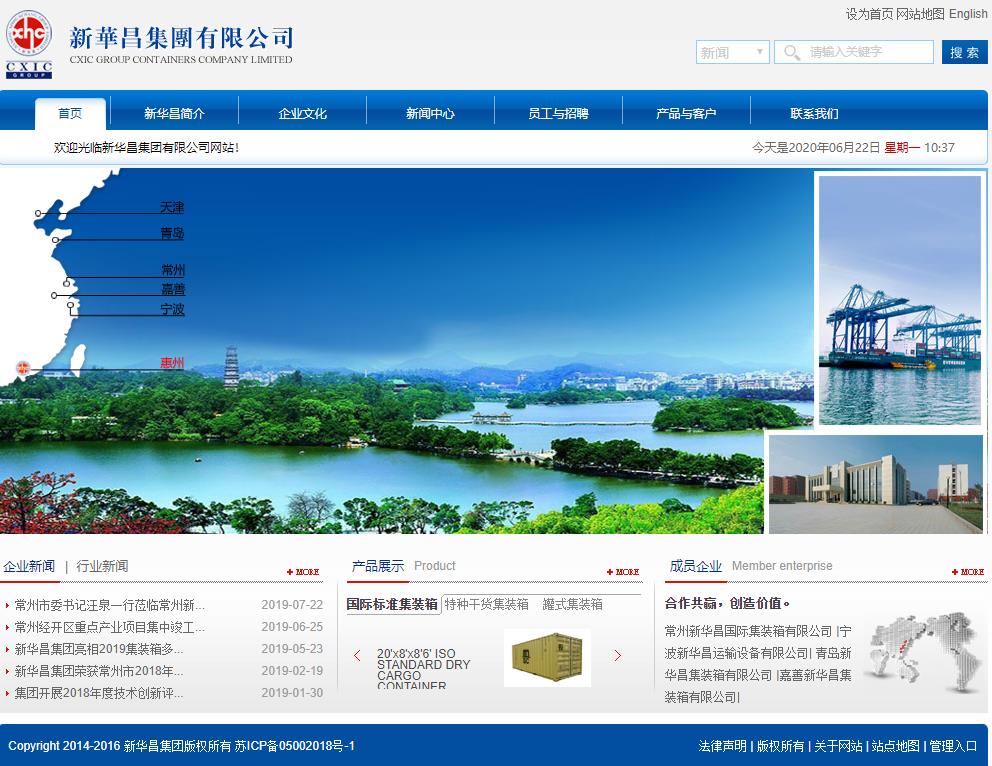Click 设为首页 link
The height and width of the screenshot is (766, 992).
click(x=869, y=14)
